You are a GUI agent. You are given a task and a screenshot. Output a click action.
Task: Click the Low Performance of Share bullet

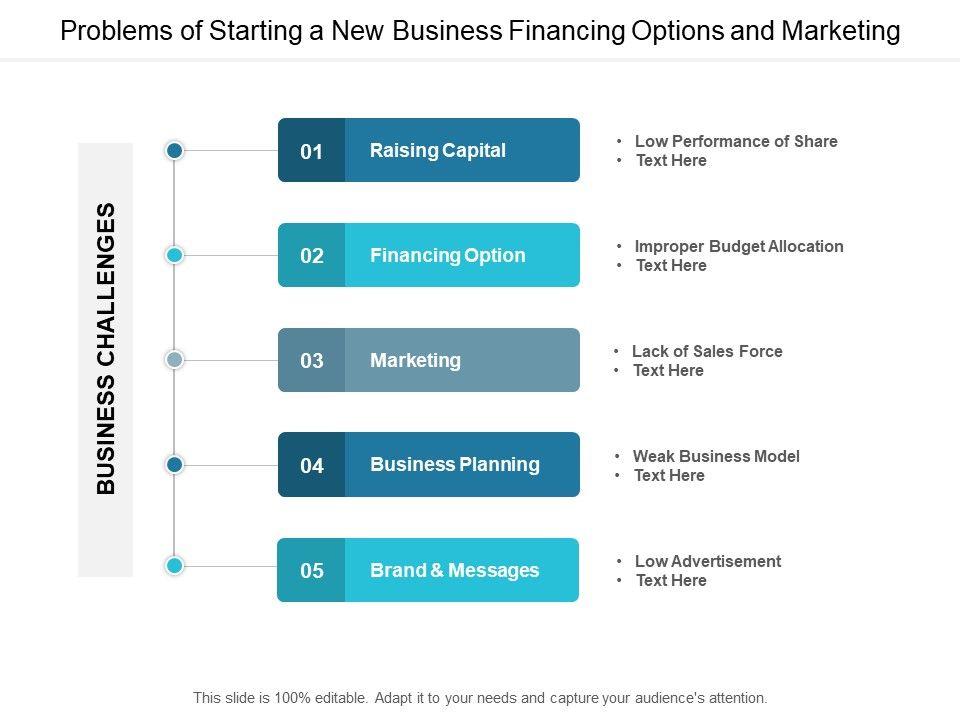click(736, 141)
